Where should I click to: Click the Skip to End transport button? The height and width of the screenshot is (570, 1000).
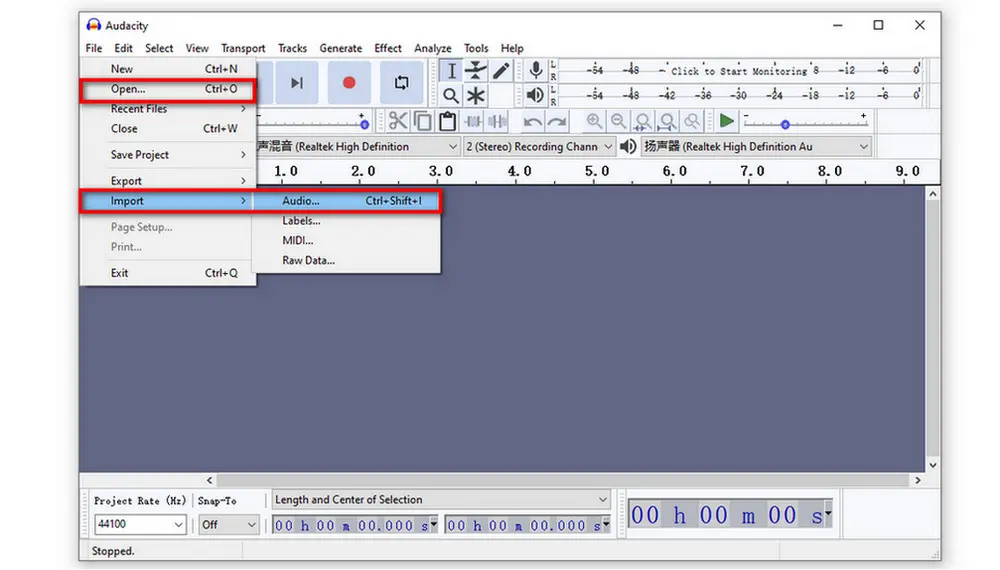click(x=297, y=83)
